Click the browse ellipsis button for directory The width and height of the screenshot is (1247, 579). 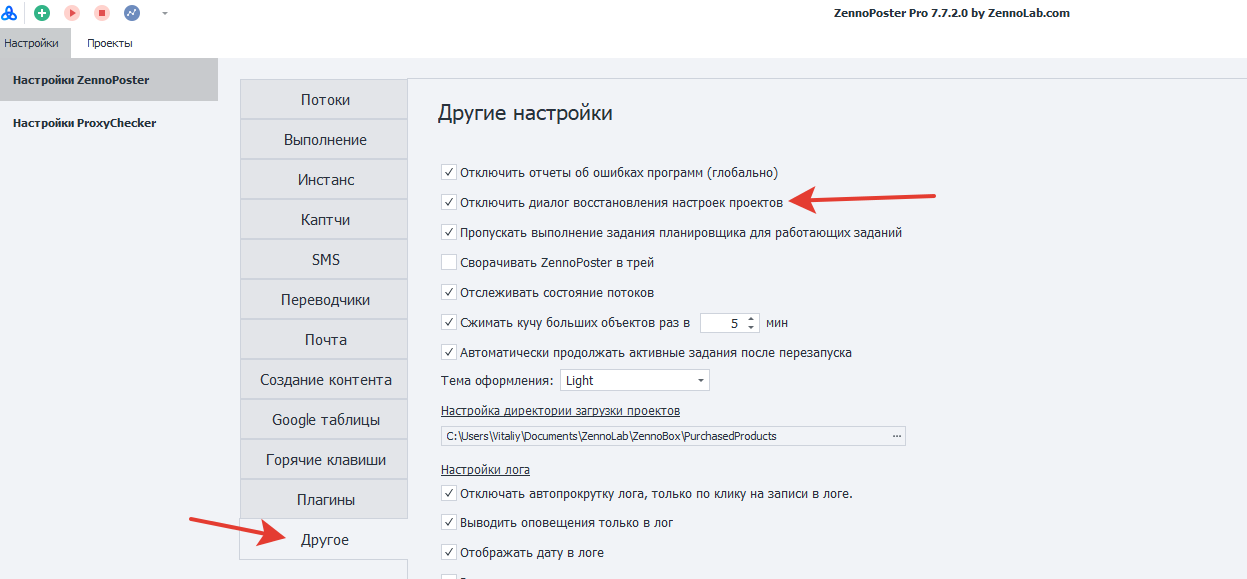coord(896,436)
